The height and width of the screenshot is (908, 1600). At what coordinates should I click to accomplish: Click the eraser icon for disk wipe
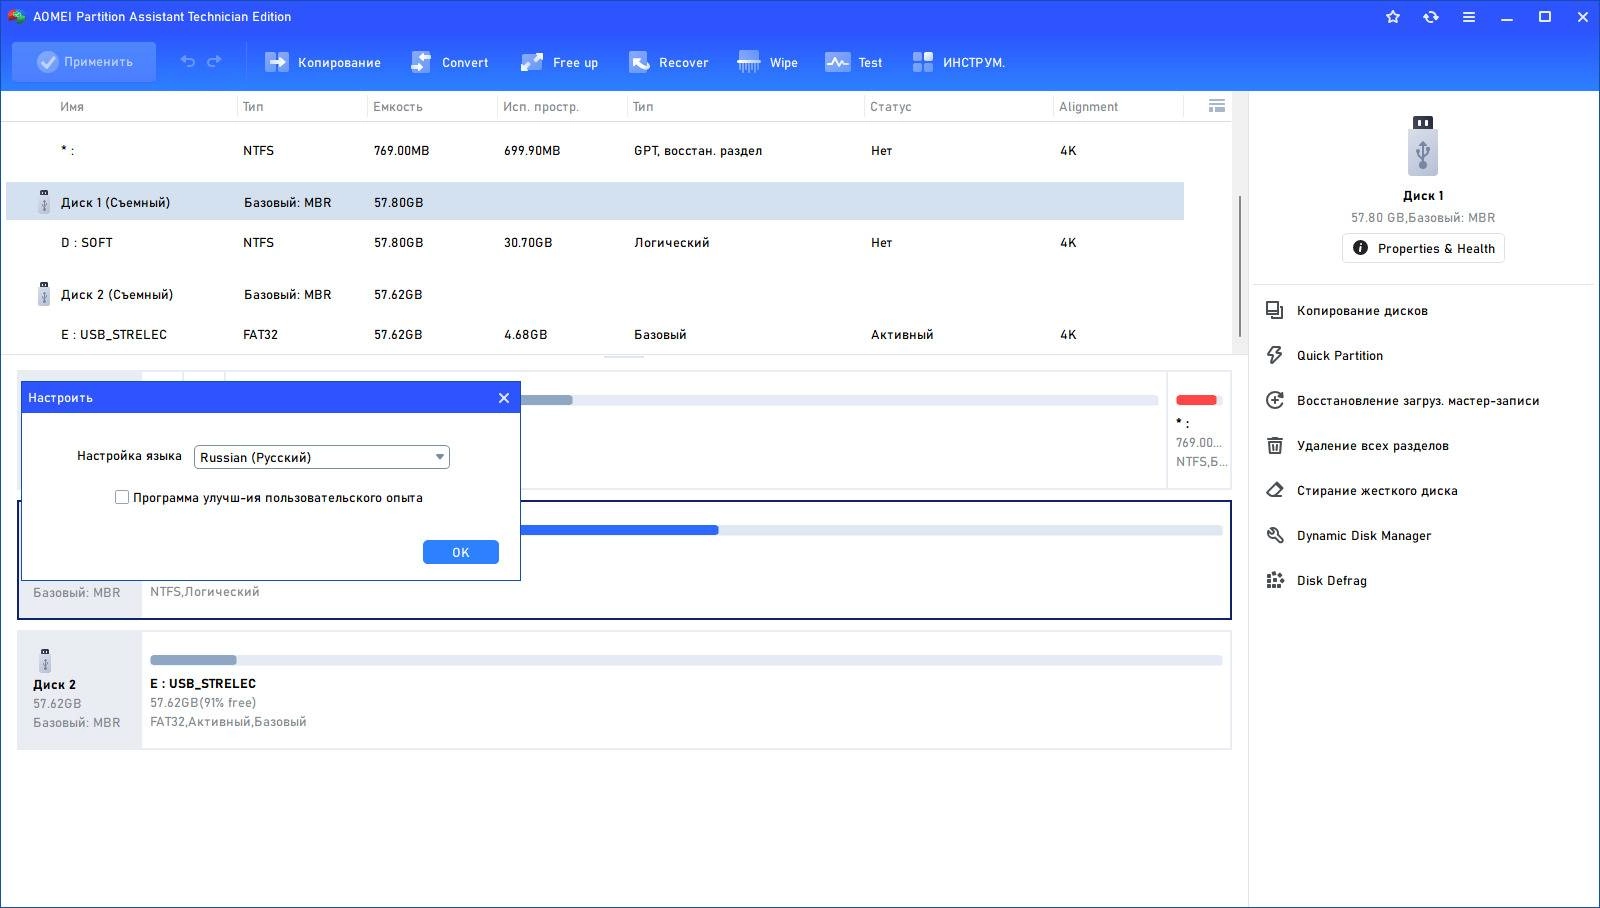tap(1275, 490)
